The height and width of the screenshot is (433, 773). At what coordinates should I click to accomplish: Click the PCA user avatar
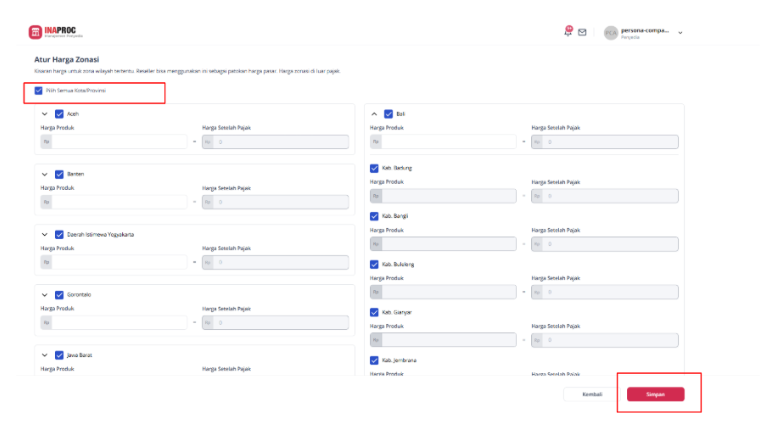(x=610, y=33)
